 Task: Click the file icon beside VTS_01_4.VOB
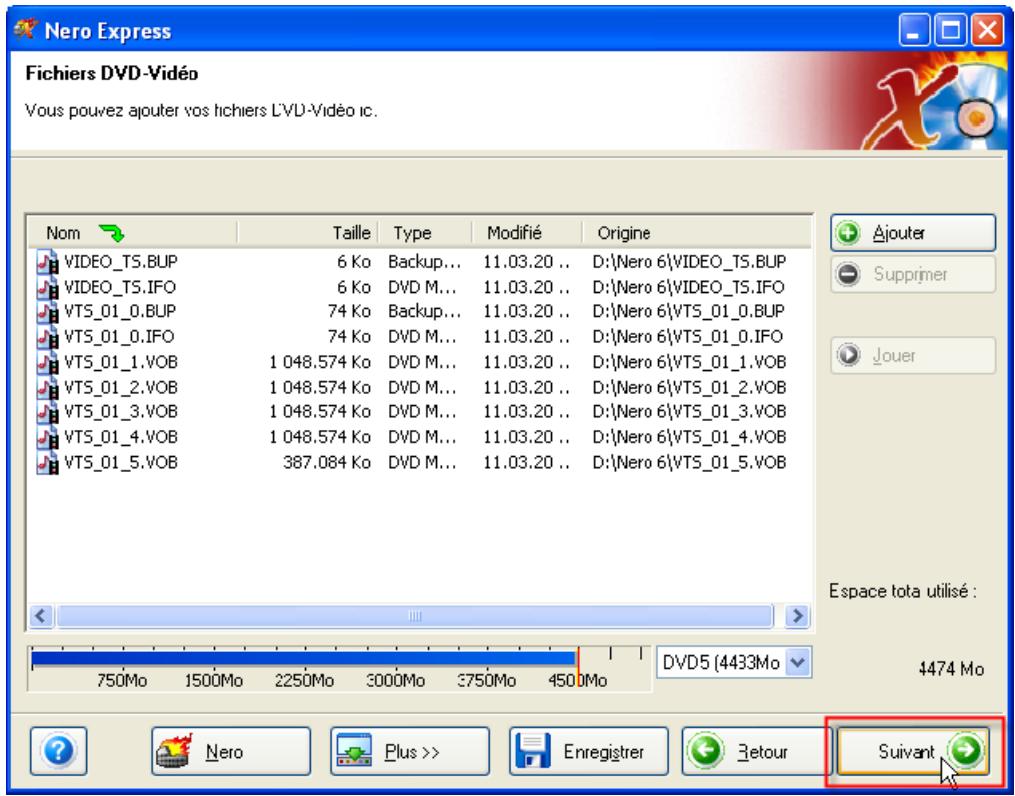coord(47,437)
